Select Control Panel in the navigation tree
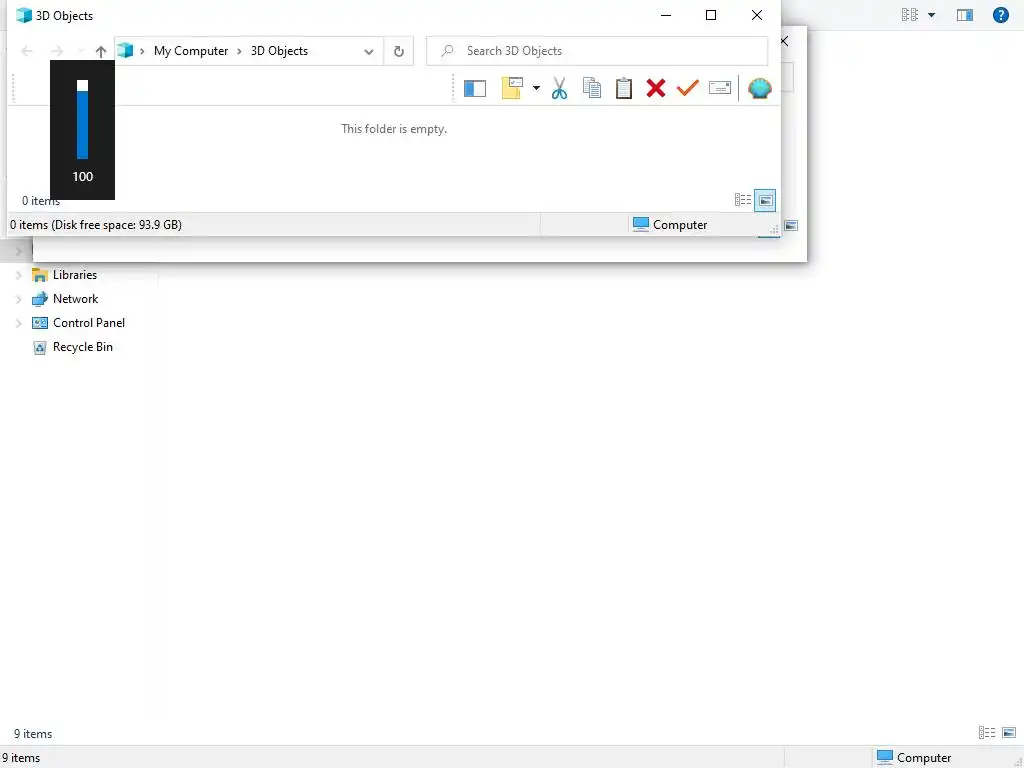The height and width of the screenshot is (768, 1024). click(89, 323)
